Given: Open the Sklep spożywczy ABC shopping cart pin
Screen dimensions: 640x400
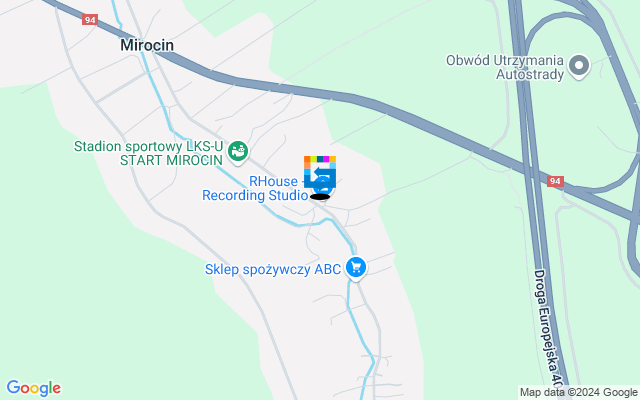Looking at the screenshot, I should click(x=356, y=268).
